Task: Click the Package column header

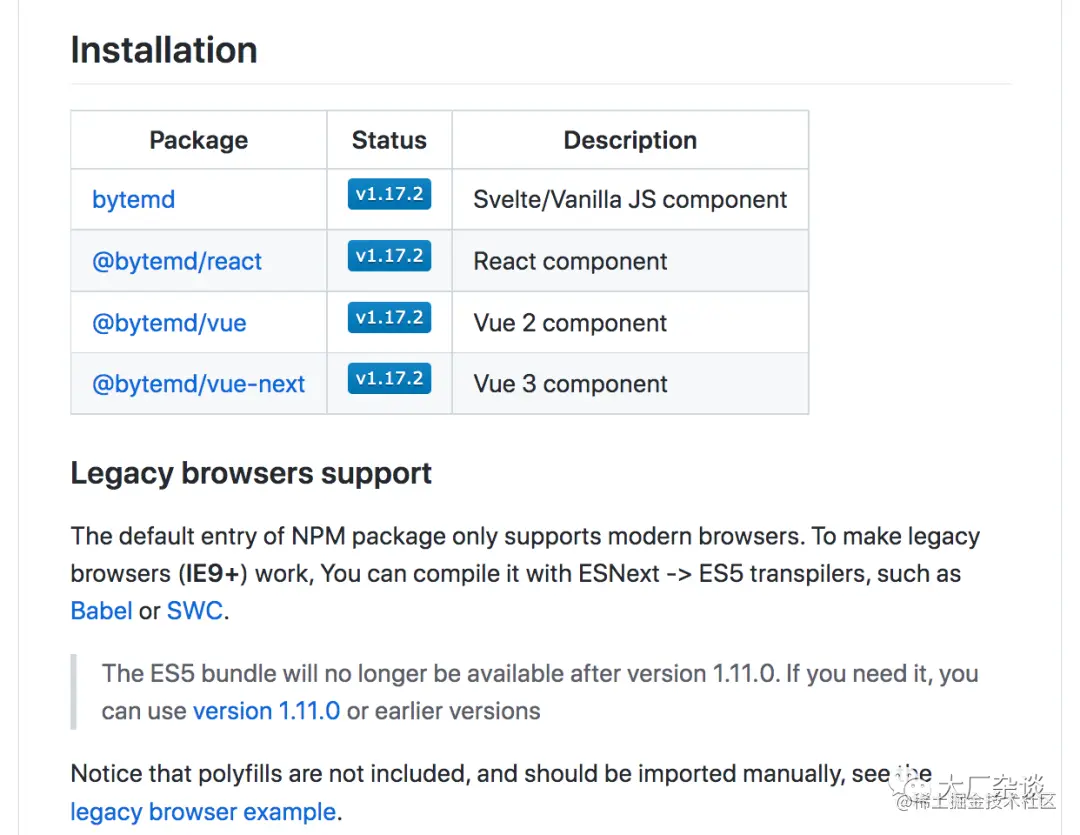Action: pyautogui.click(x=198, y=140)
